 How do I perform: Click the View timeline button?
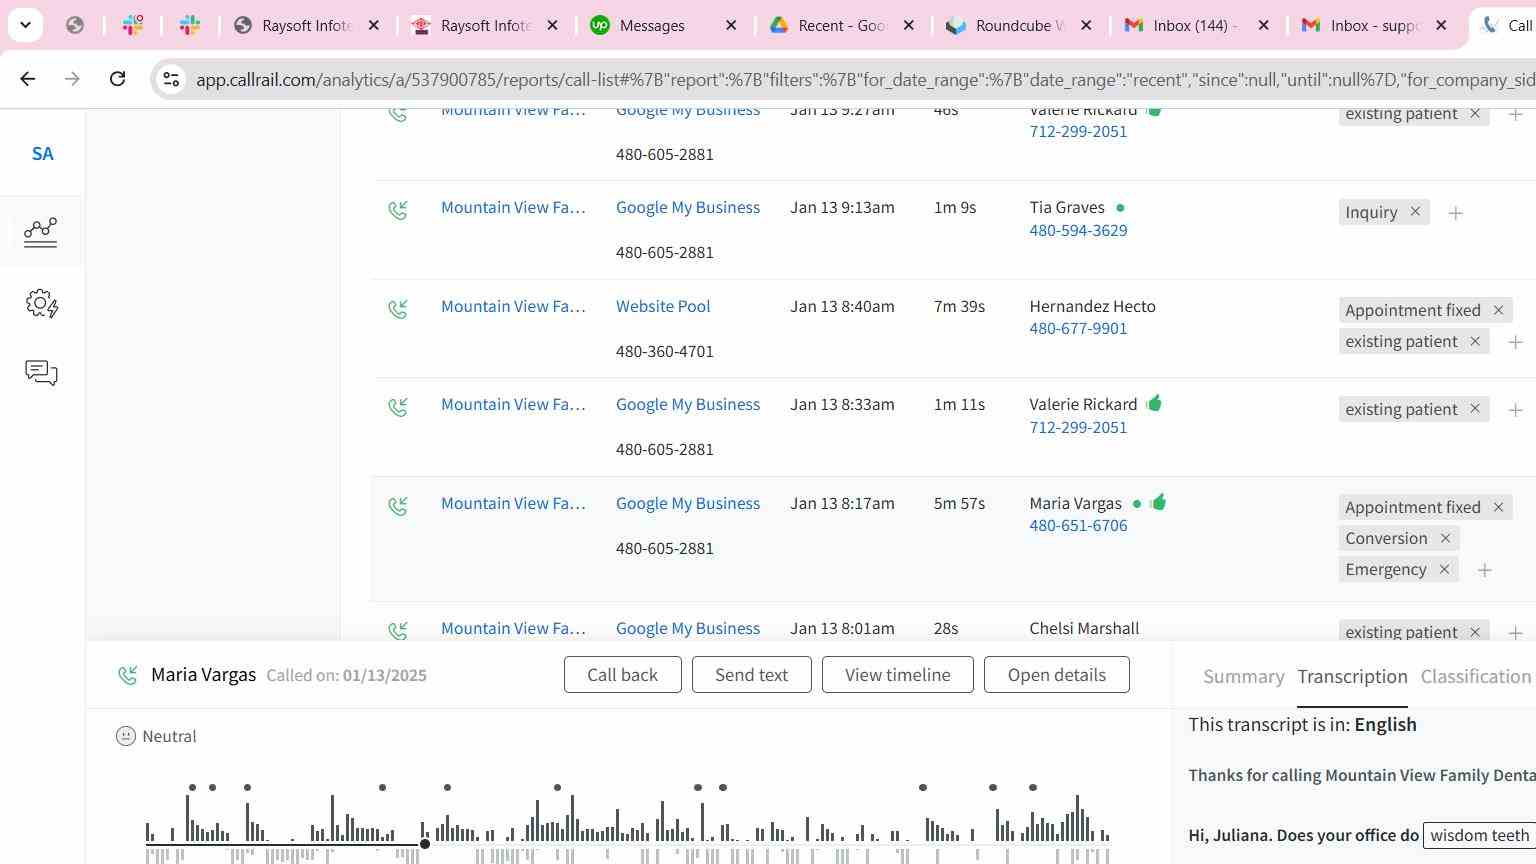click(898, 675)
